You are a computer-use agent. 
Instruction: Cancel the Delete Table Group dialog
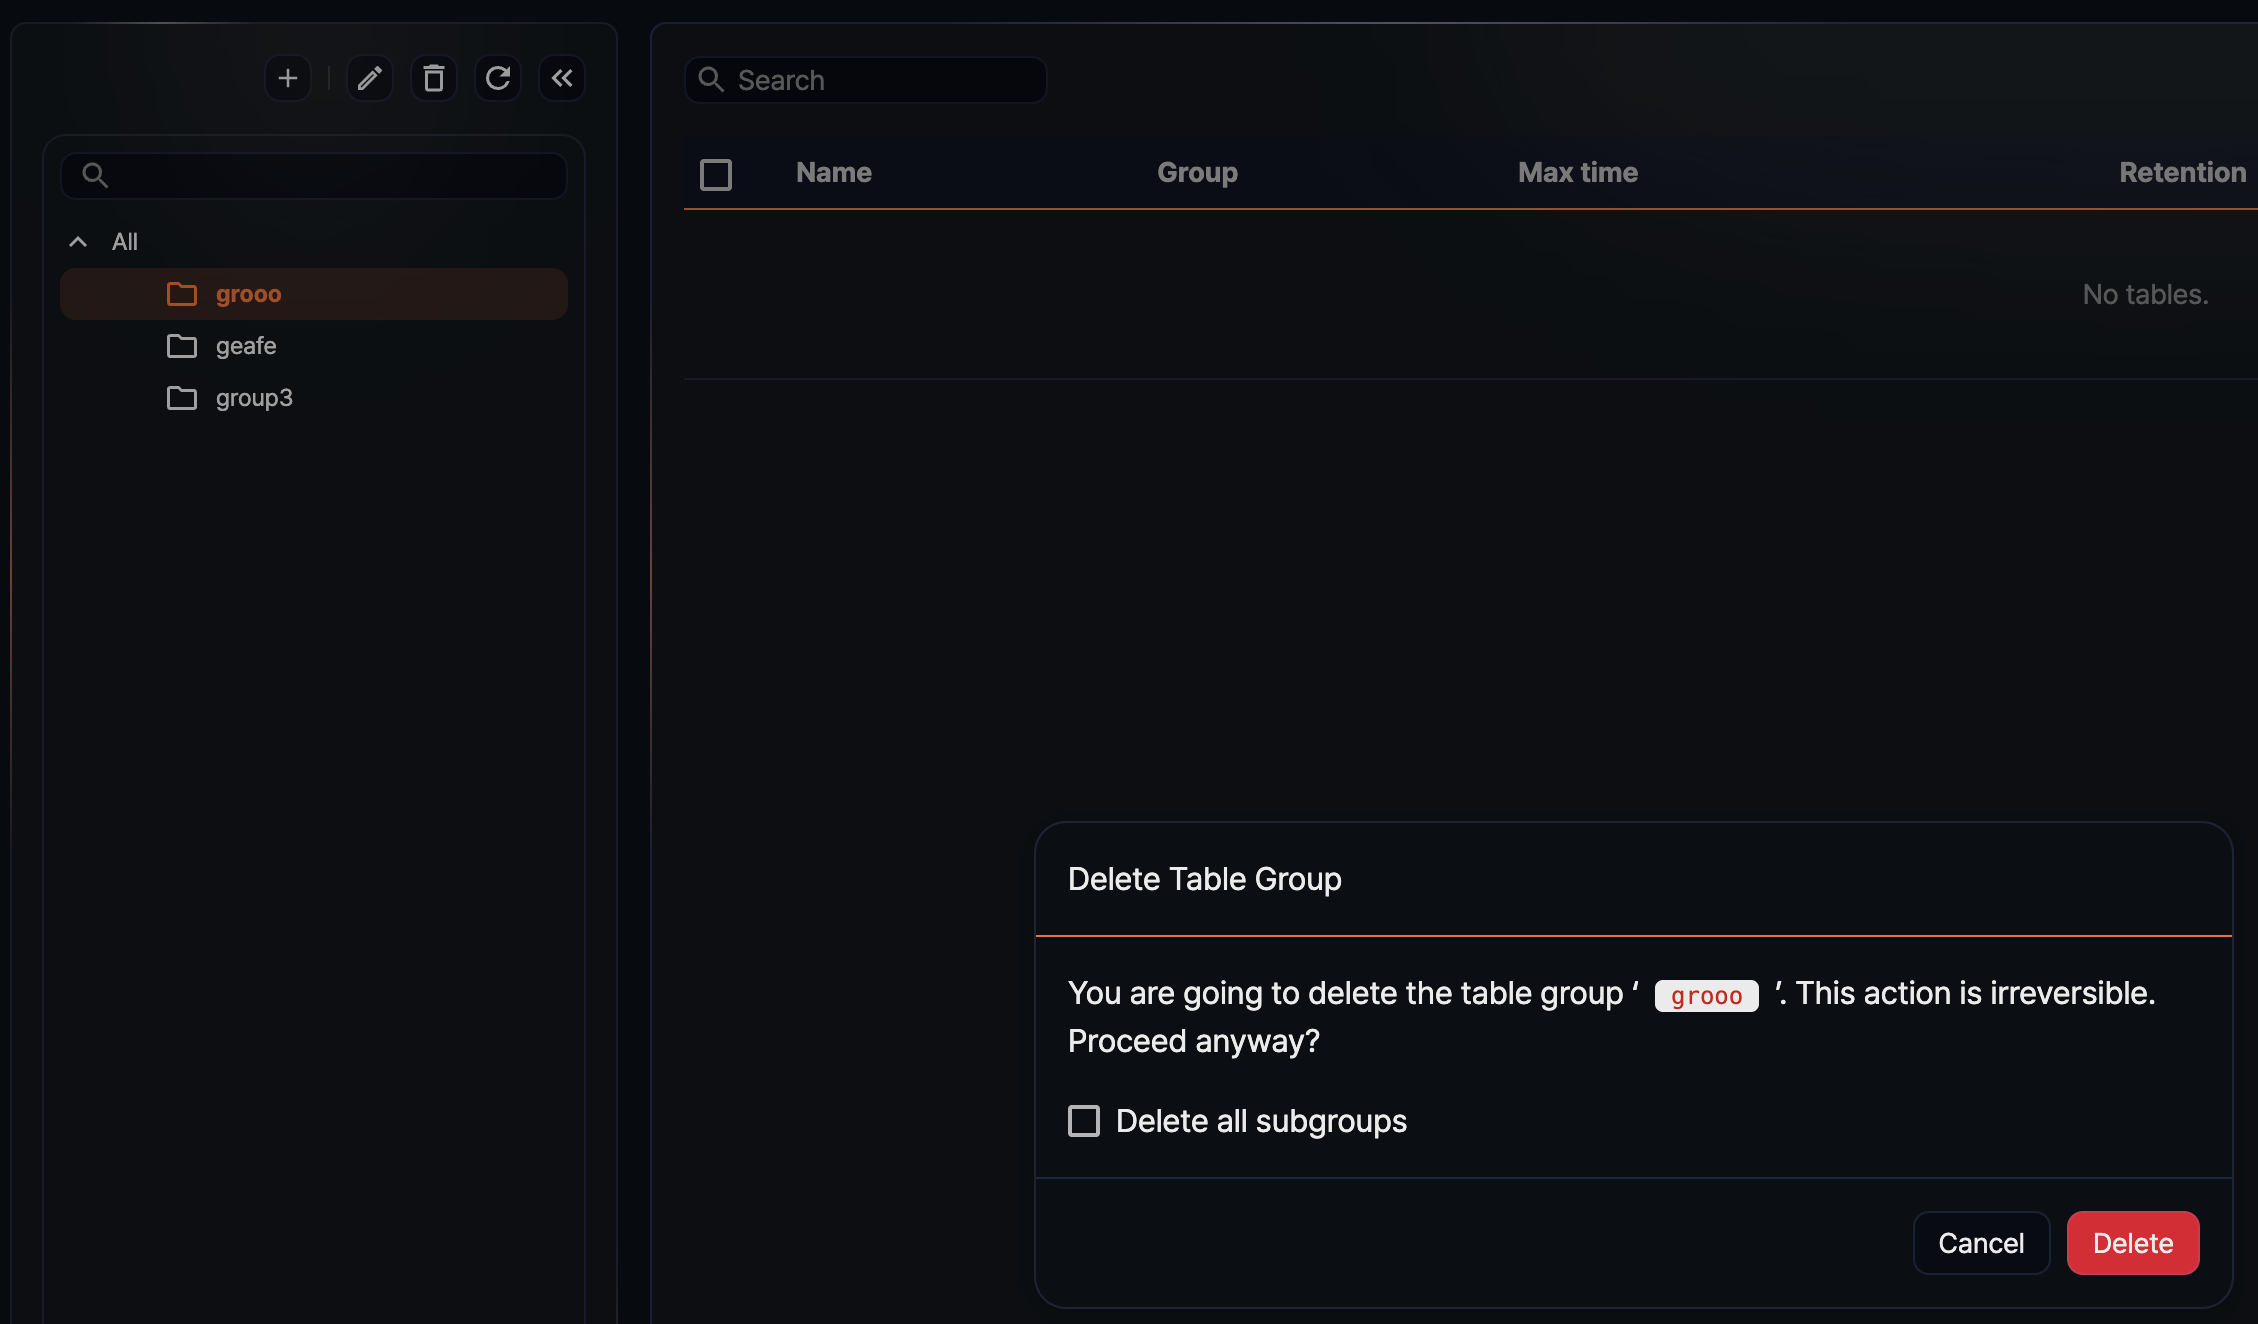(1981, 1242)
